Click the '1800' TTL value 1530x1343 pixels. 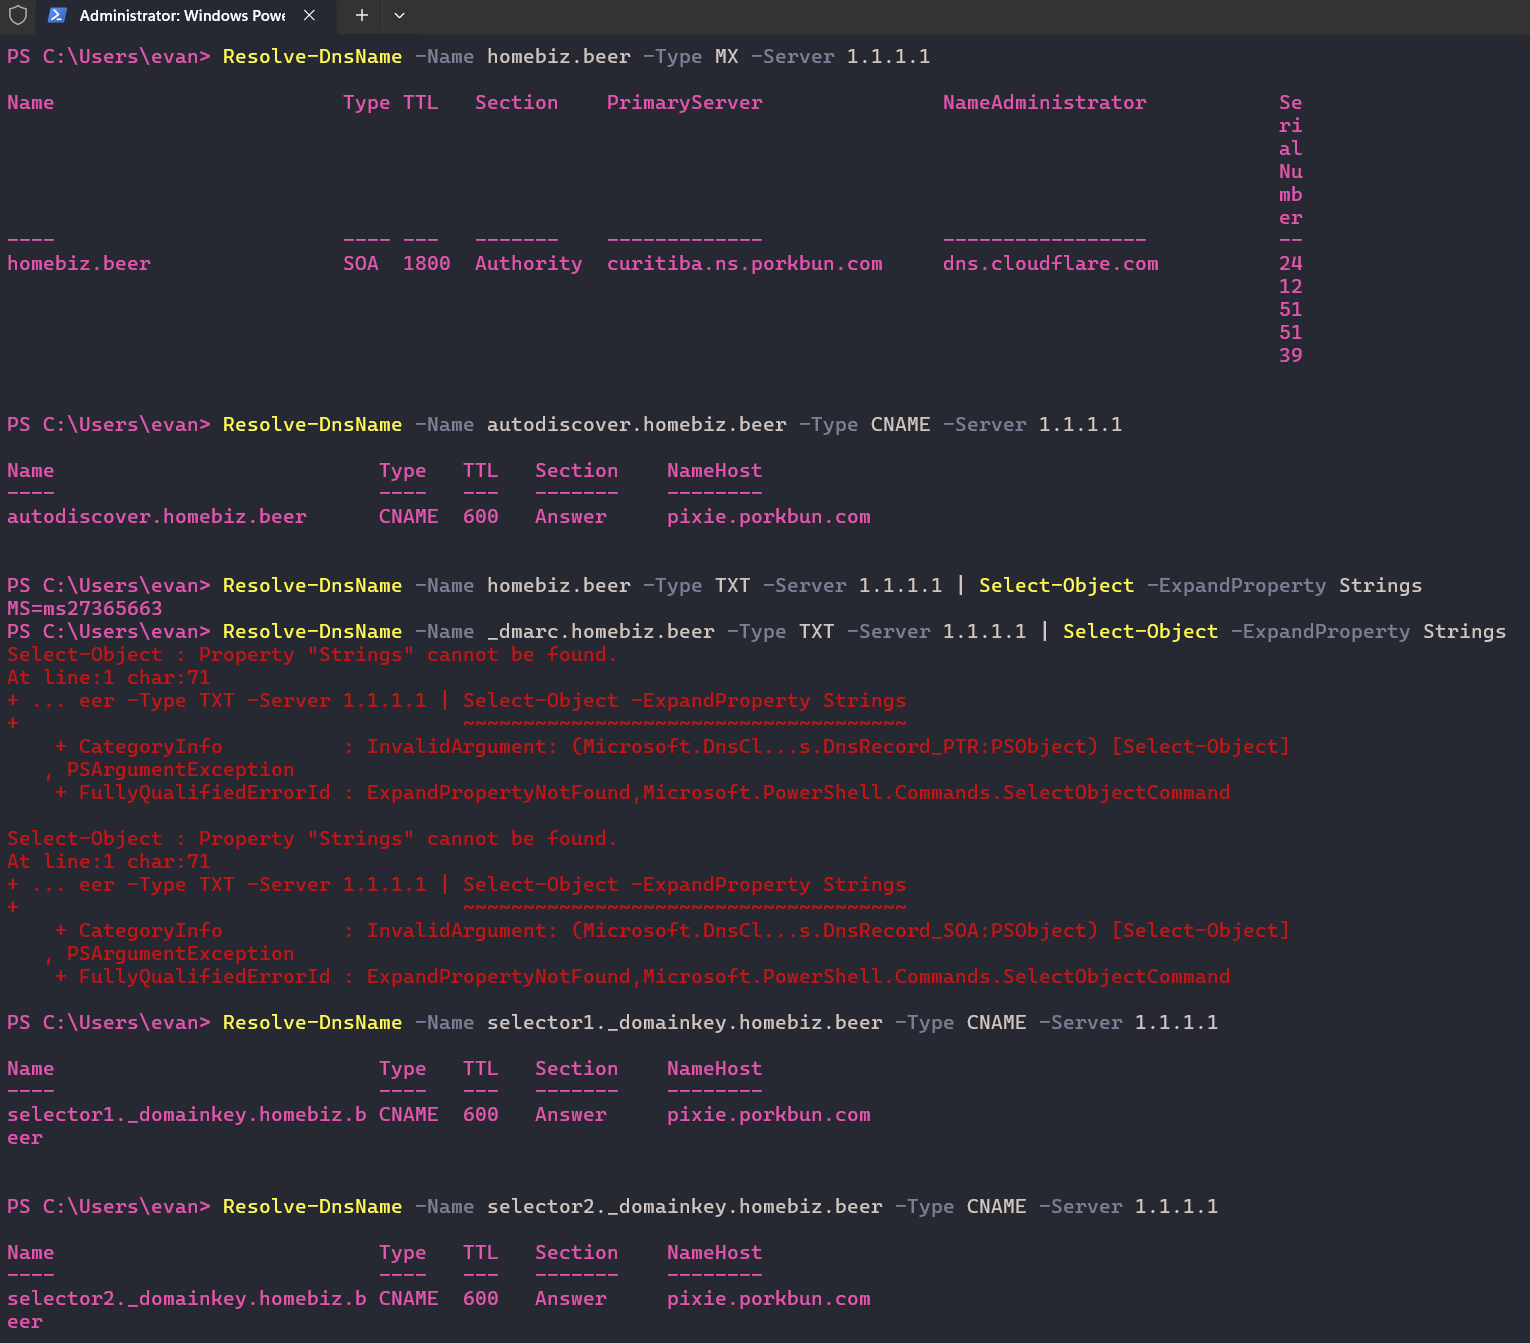point(427,264)
